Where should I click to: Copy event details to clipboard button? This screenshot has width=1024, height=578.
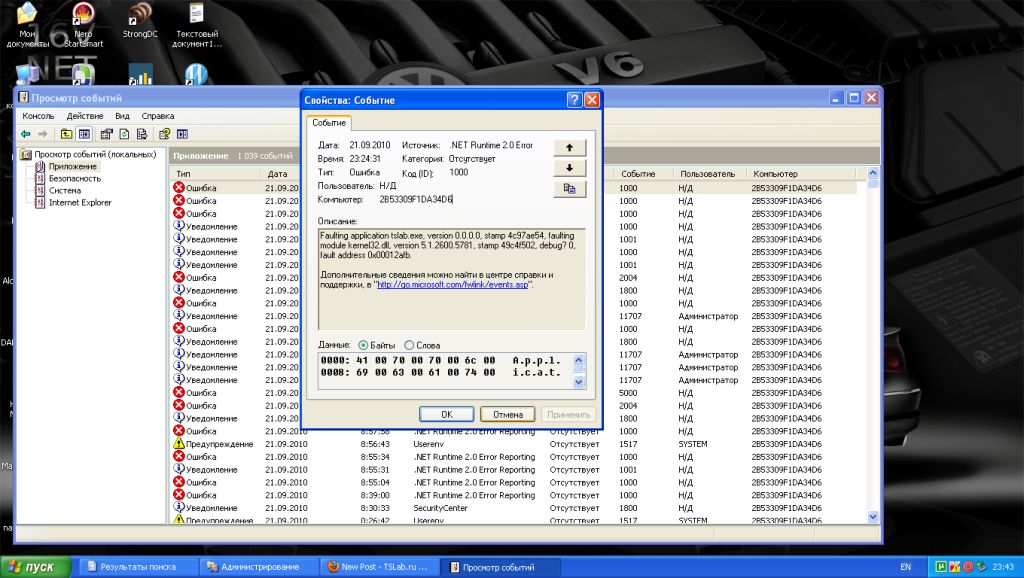pos(569,188)
